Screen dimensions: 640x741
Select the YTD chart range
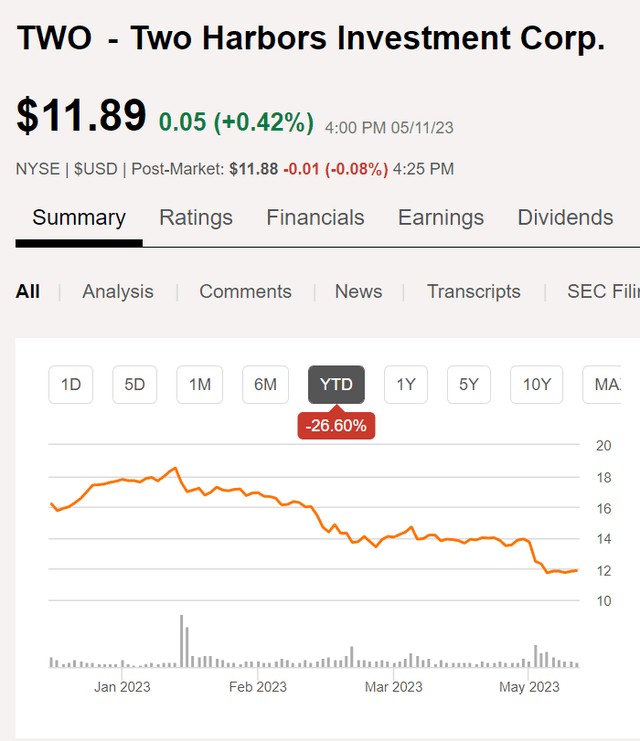336,384
